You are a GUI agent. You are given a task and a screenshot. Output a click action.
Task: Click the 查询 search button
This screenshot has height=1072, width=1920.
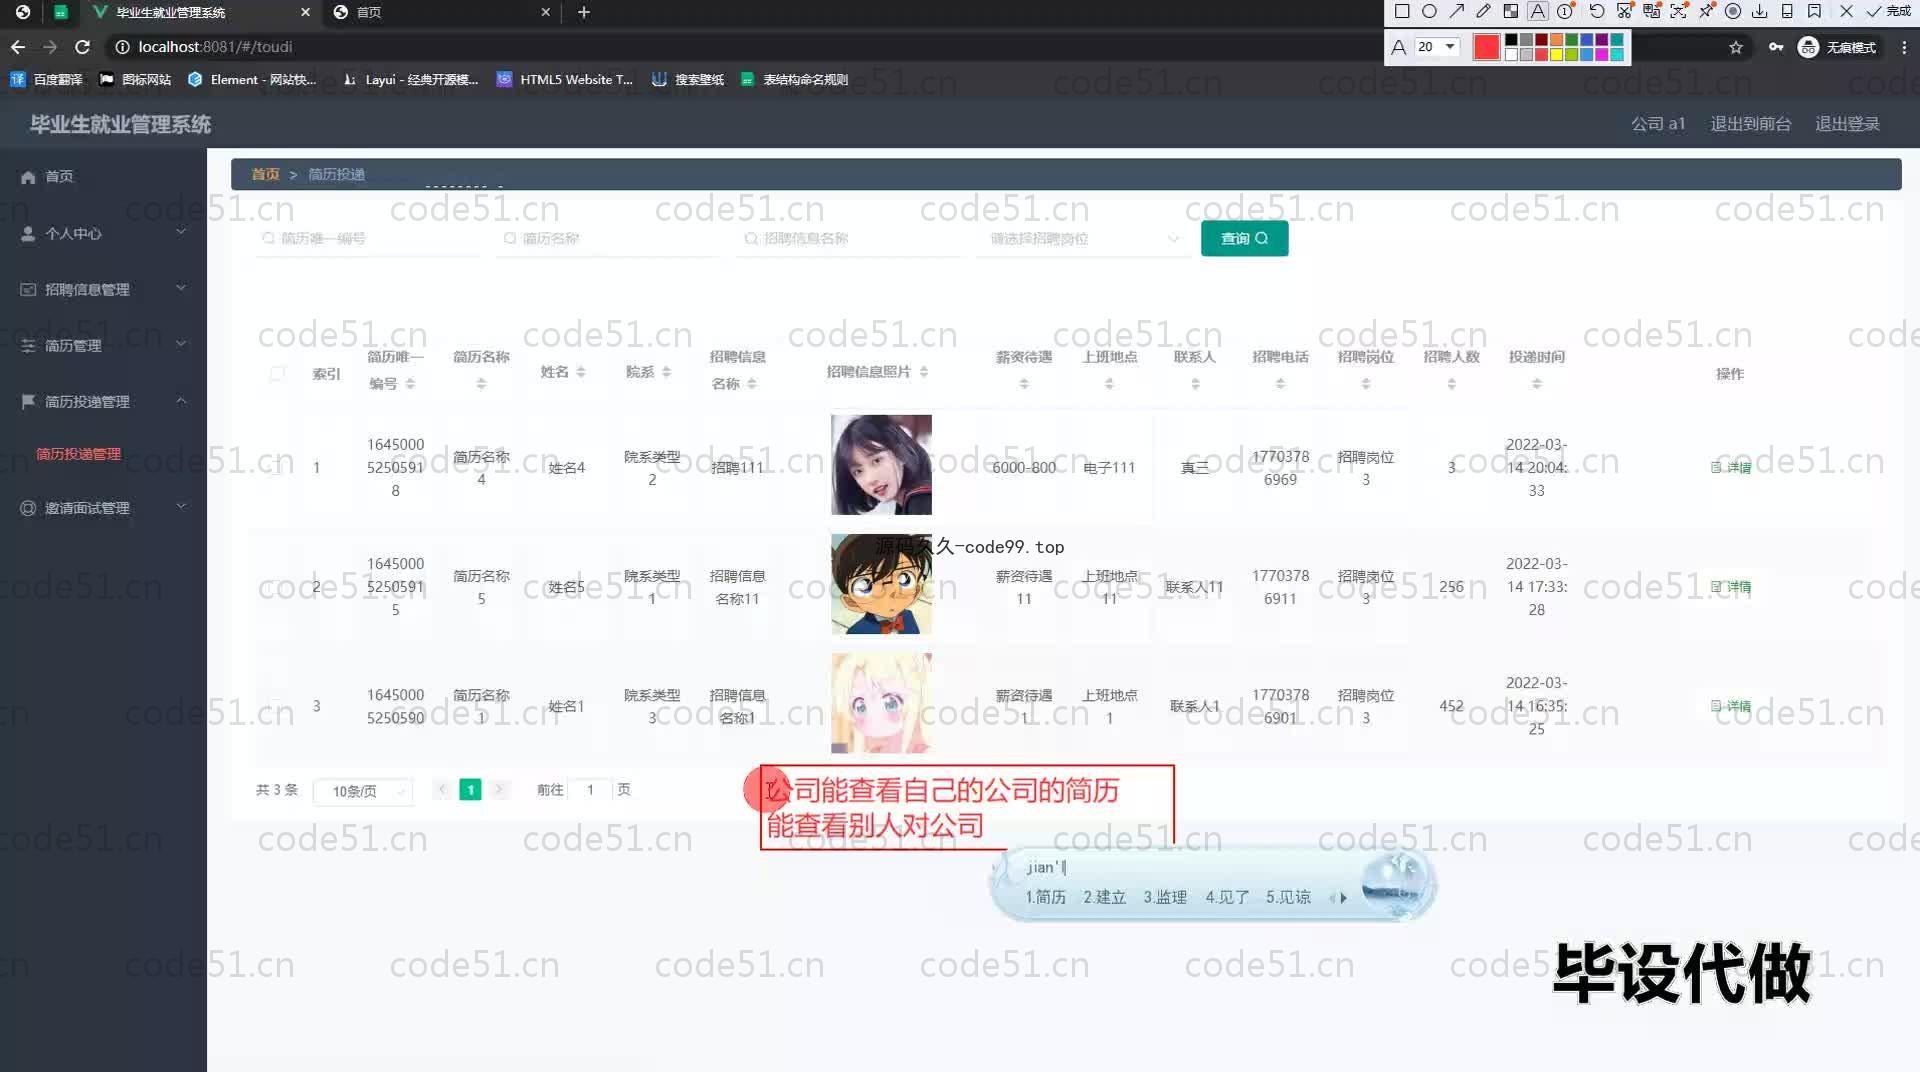tap(1244, 238)
